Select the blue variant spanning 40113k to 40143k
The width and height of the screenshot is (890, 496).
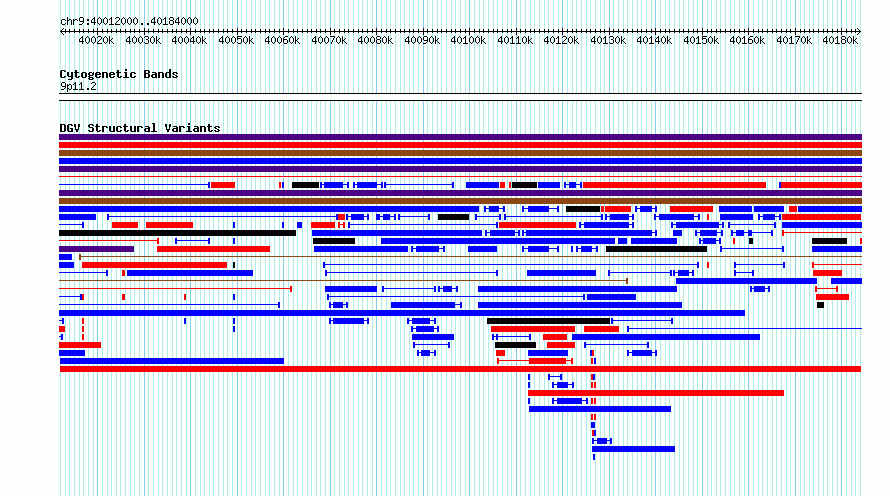pos(600,409)
